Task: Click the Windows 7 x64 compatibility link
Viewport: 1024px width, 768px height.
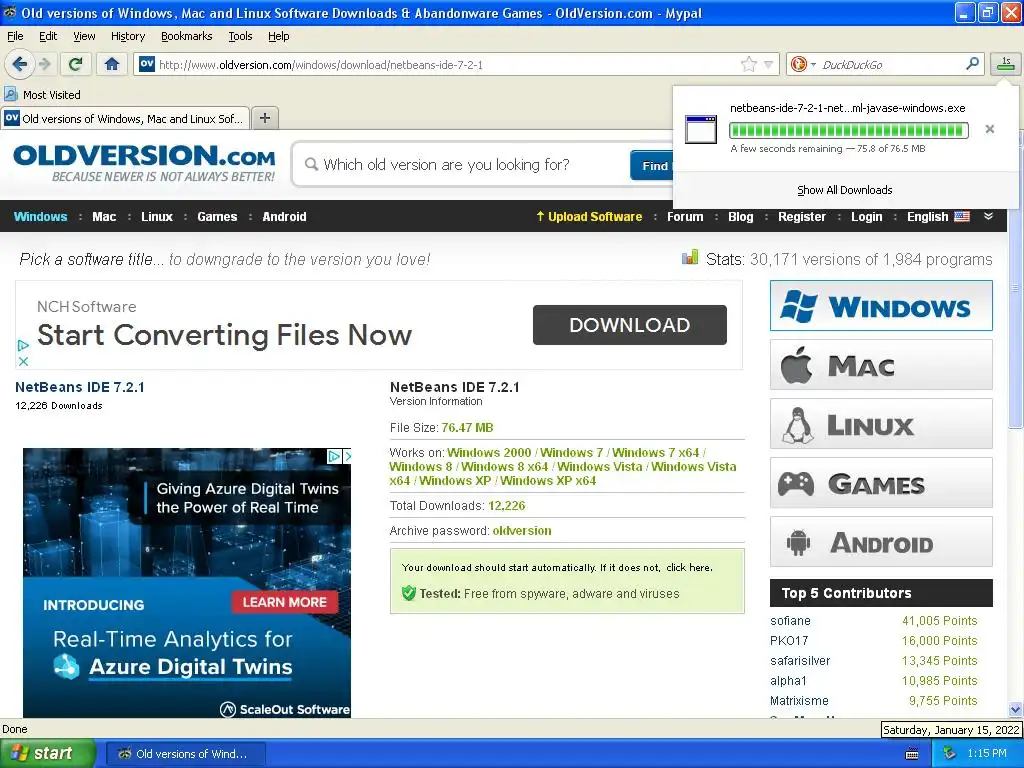Action: tap(655, 453)
